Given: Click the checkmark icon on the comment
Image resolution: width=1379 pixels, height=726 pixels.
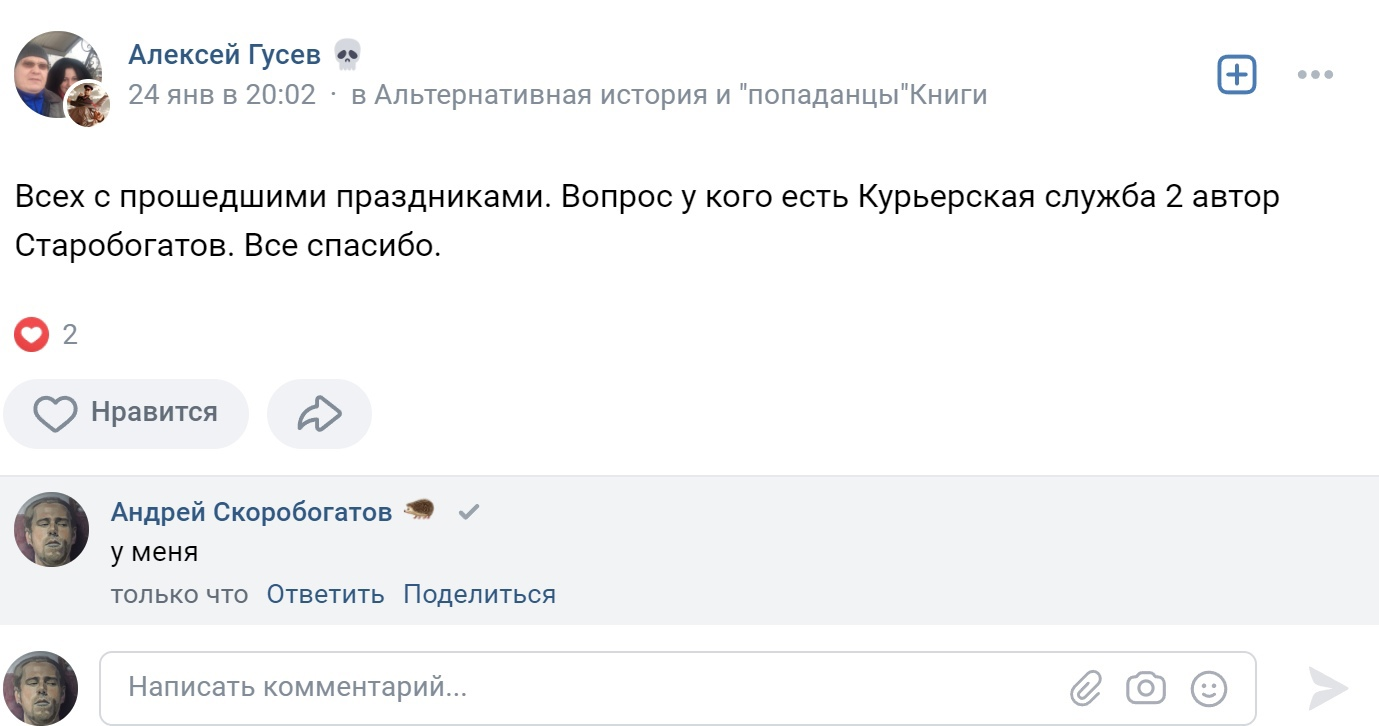Looking at the screenshot, I should click(x=469, y=512).
